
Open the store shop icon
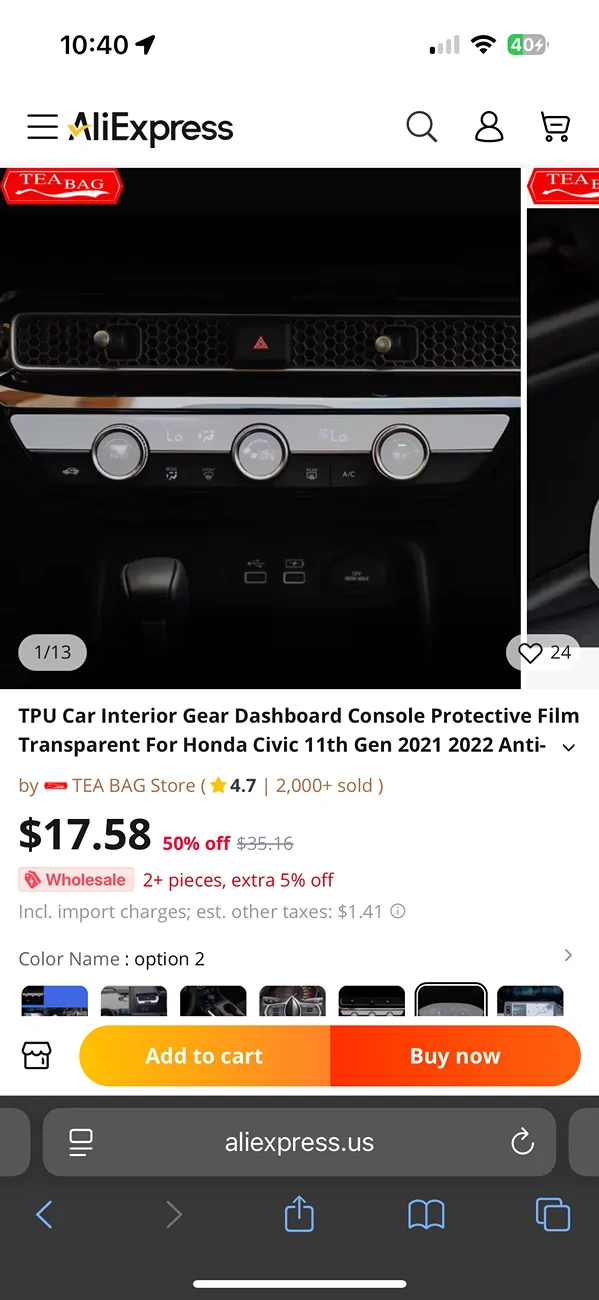(x=37, y=1055)
